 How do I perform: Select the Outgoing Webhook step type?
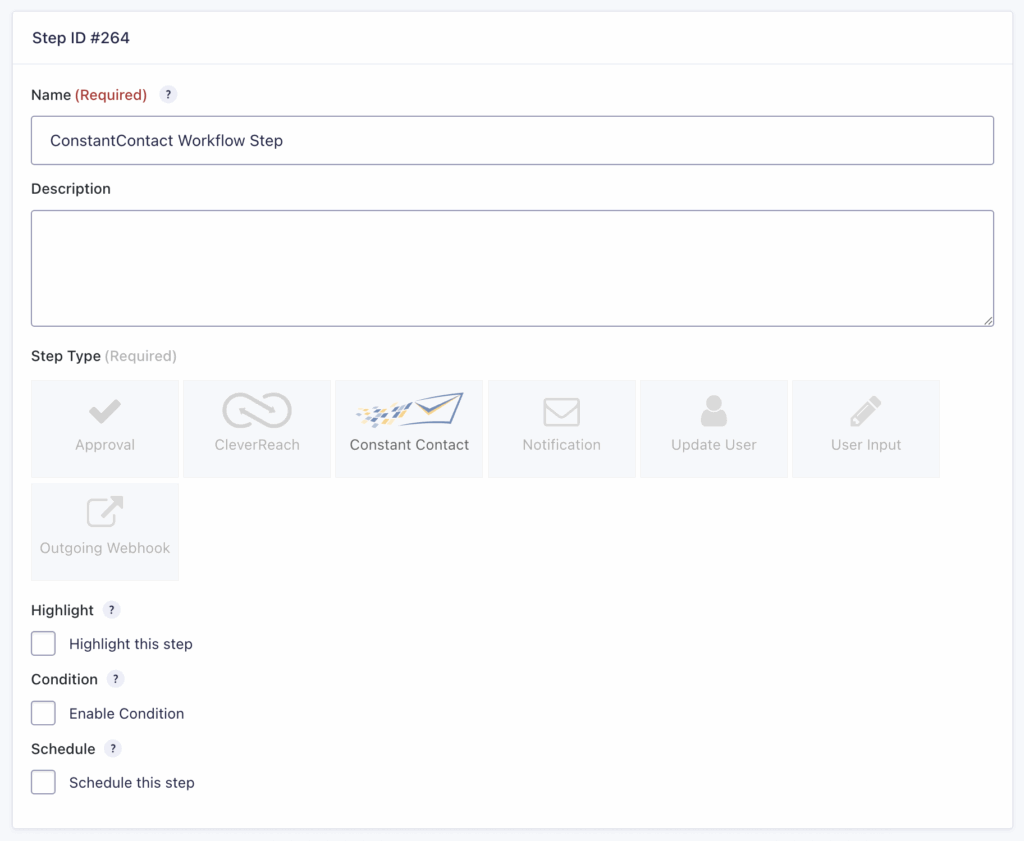pos(104,531)
